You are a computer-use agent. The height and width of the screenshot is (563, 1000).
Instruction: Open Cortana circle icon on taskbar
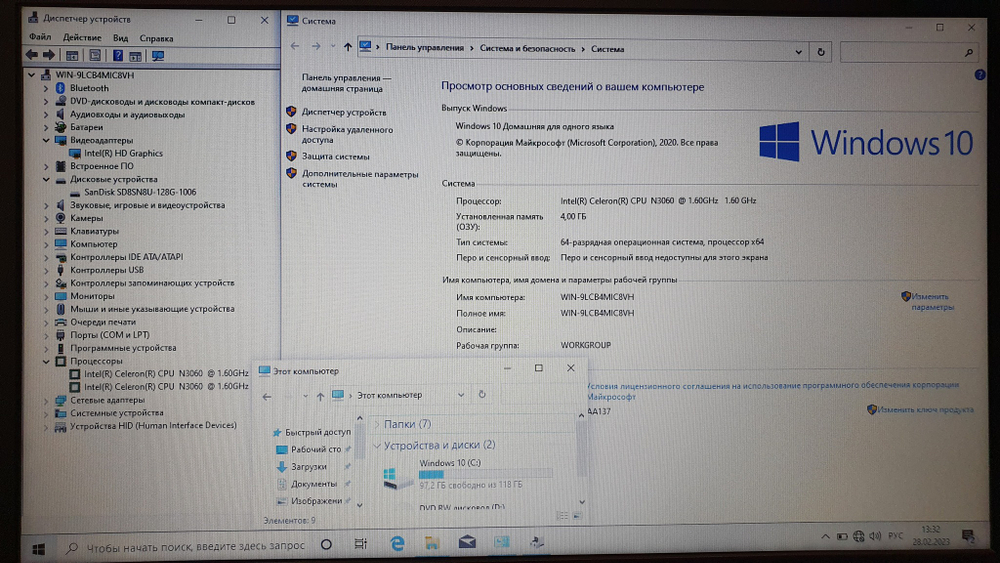pos(326,545)
